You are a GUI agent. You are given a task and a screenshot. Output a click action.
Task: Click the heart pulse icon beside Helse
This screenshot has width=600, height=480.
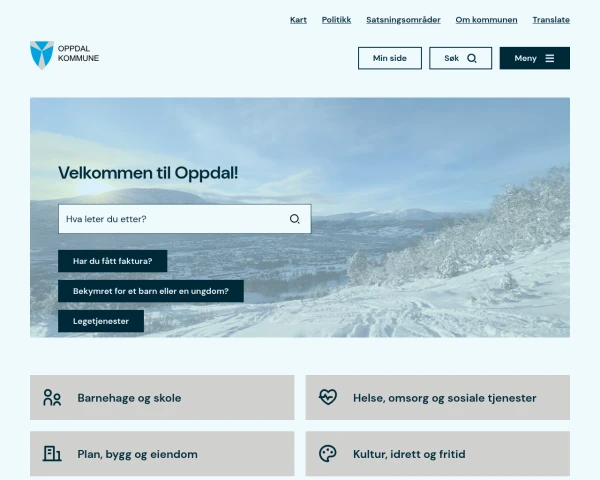pyautogui.click(x=328, y=397)
